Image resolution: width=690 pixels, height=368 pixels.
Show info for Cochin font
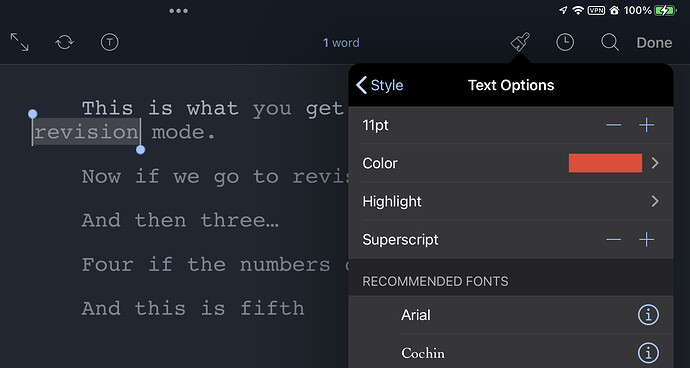click(648, 353)
